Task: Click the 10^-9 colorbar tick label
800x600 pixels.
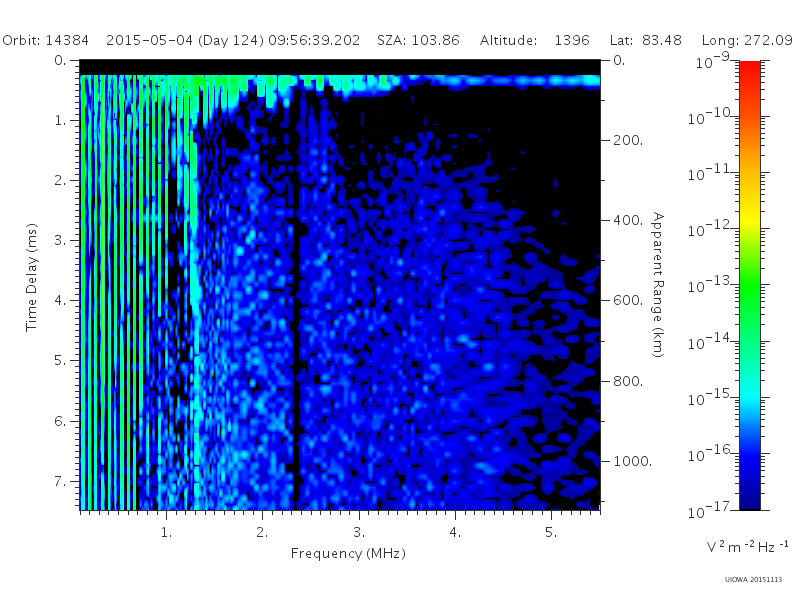Action: (713, 61)
